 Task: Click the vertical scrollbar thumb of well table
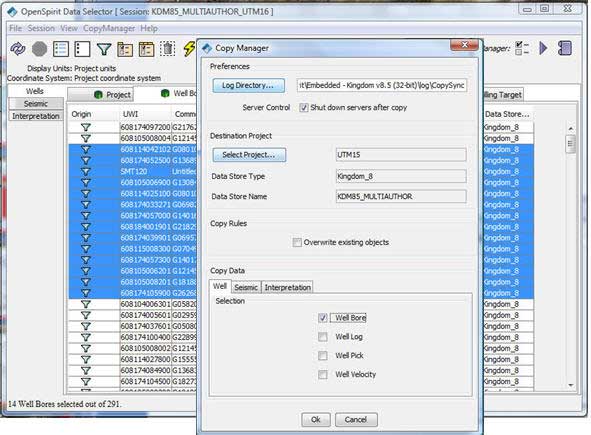click(571, 144)
